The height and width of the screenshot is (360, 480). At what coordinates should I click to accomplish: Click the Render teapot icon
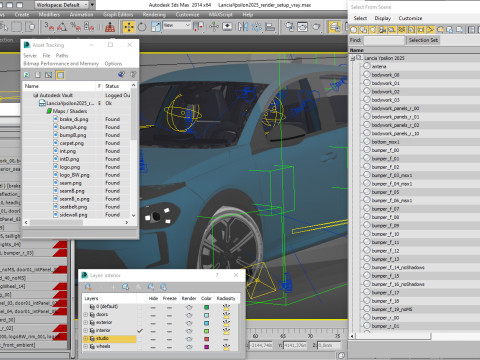click(316, 27)
